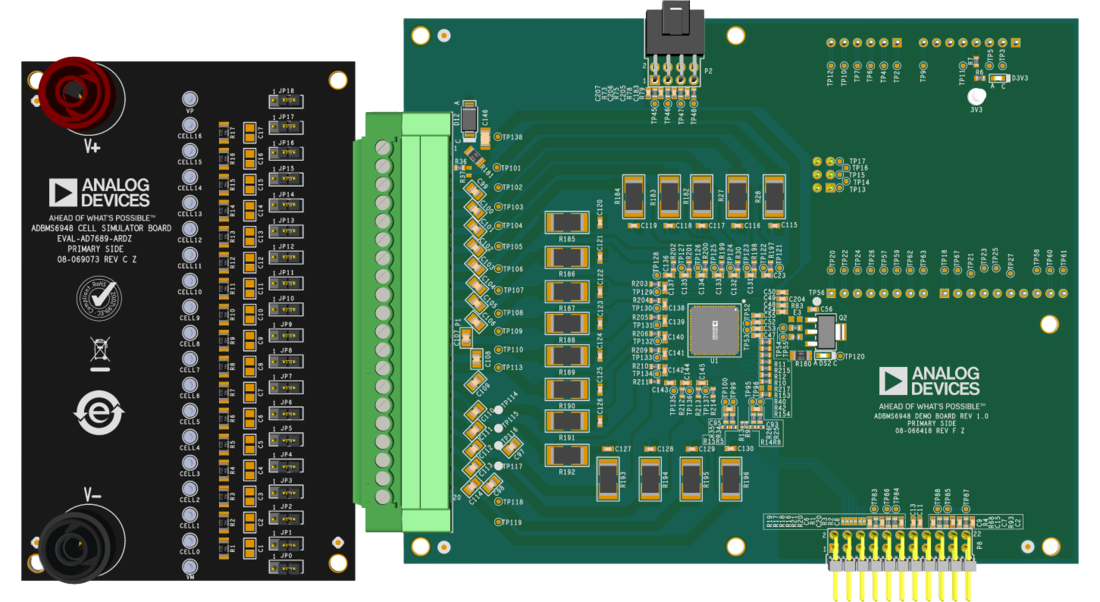The height and width of the screenshot is (602, 1100).
Task: Select capacitor C127
Action: point(608,448)
